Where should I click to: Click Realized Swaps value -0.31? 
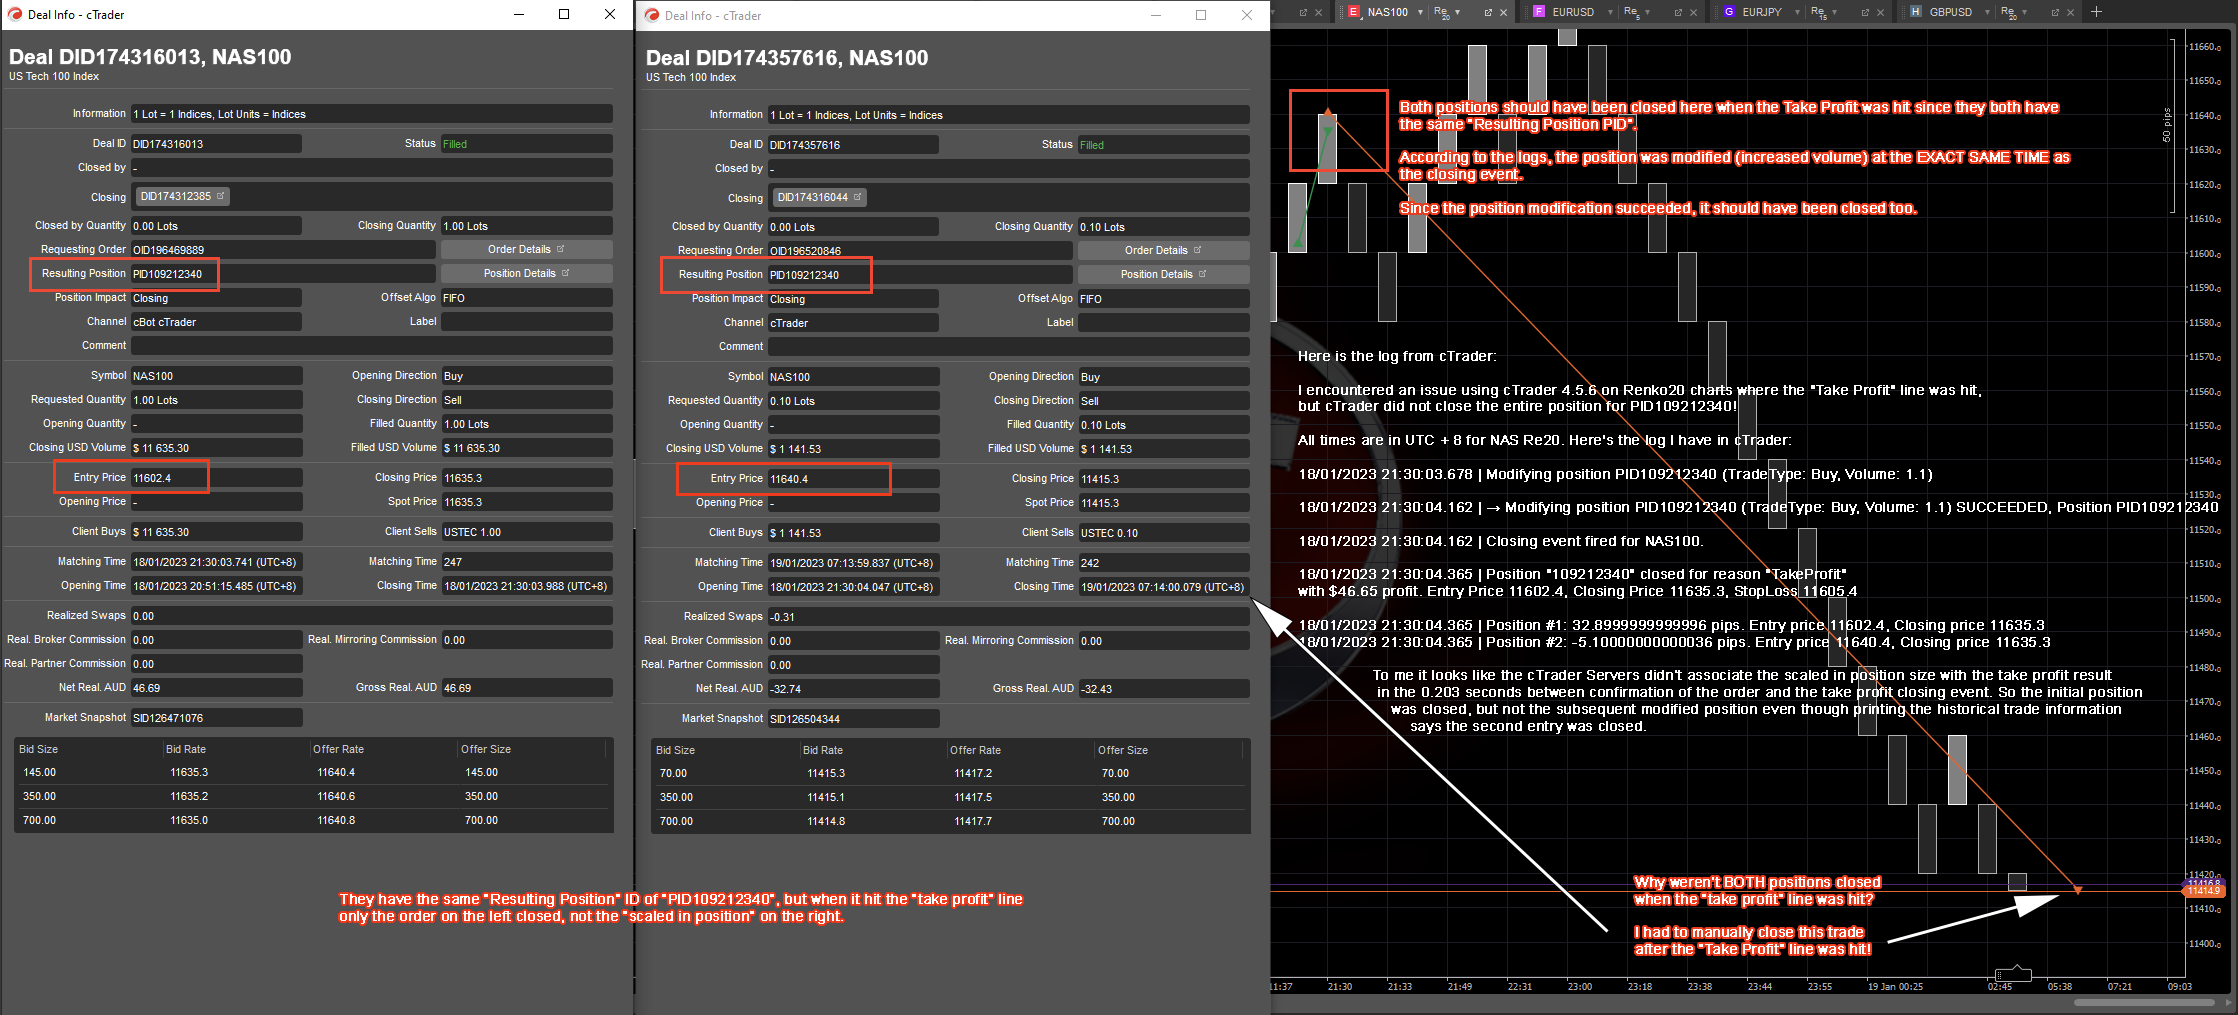1008,617
